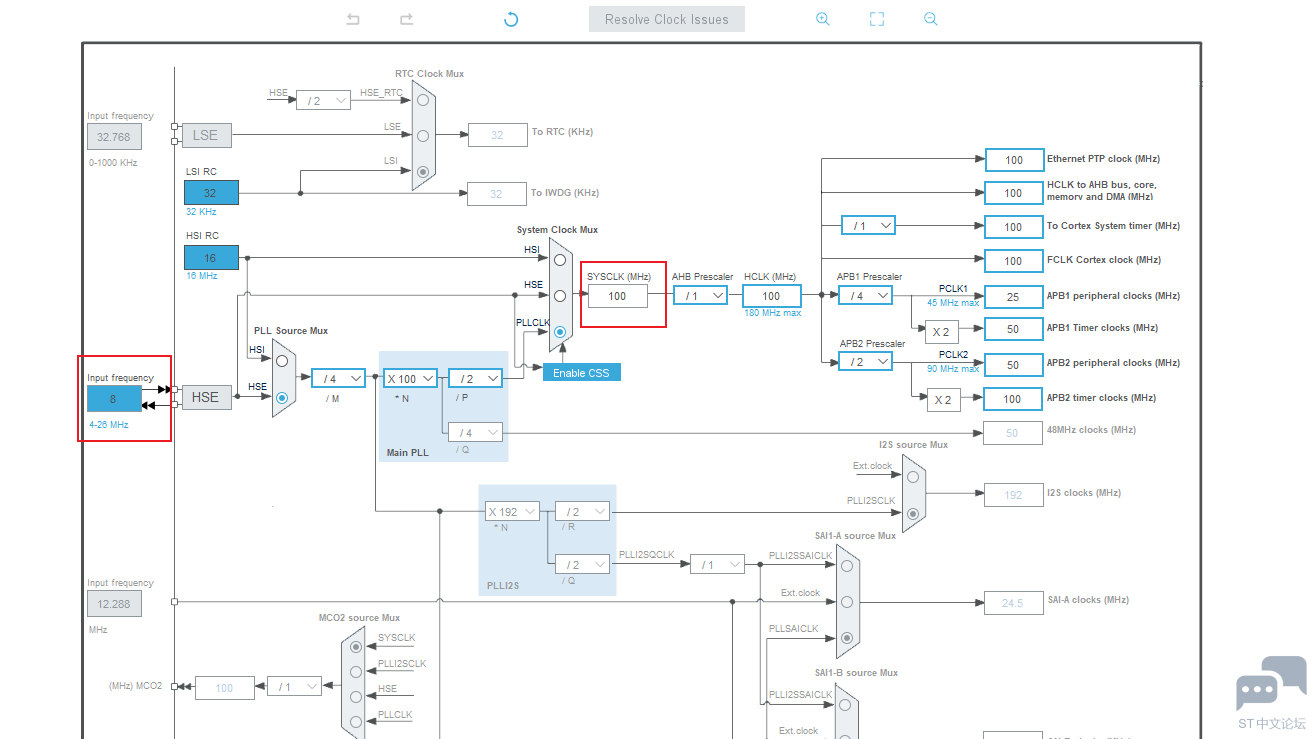This screenshot has height=739, width=1315.
Task: Zoom in on the clock diagram
Action: click(x=822, y=19)
